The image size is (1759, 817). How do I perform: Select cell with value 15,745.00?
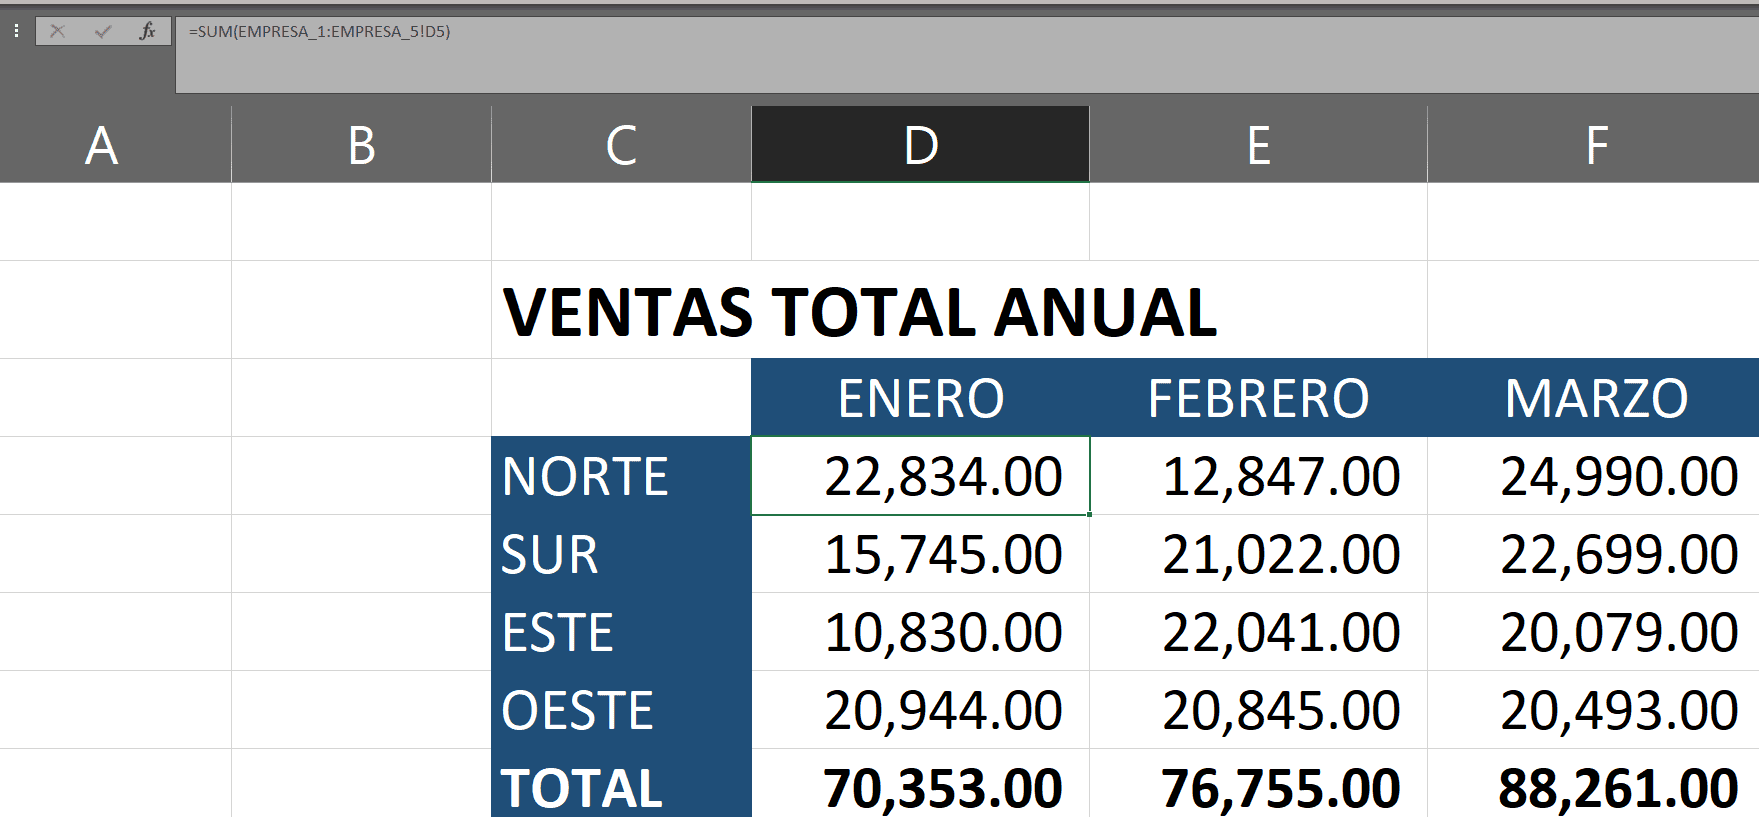(x=920, y=554)
